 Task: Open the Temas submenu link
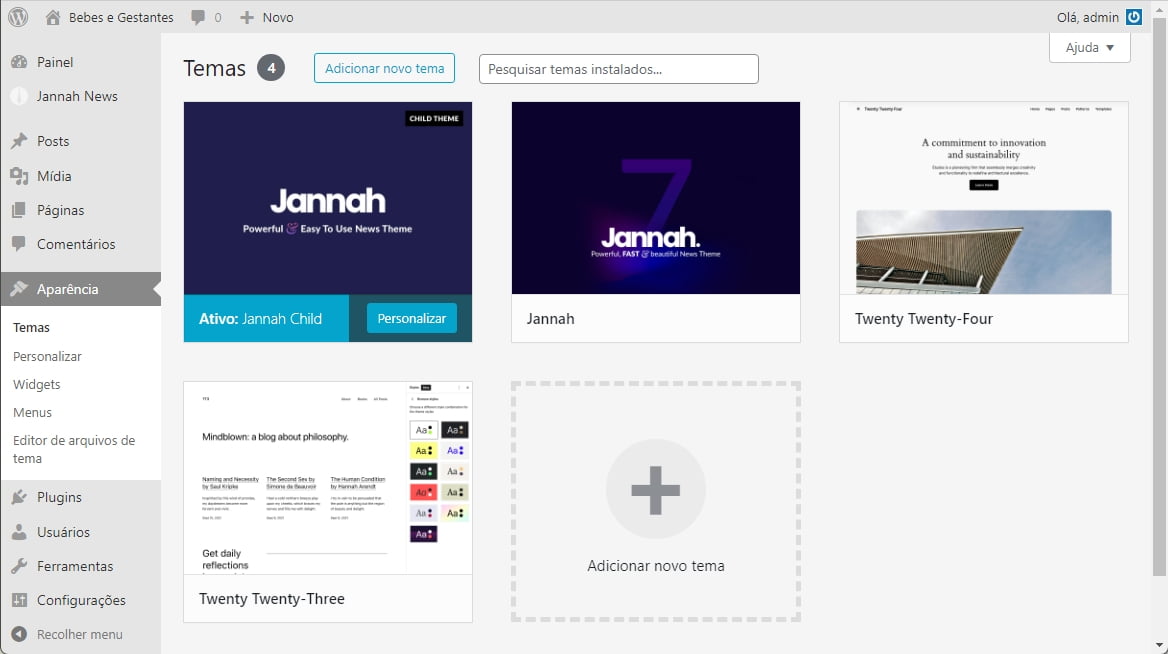click(x=31, y=327)
